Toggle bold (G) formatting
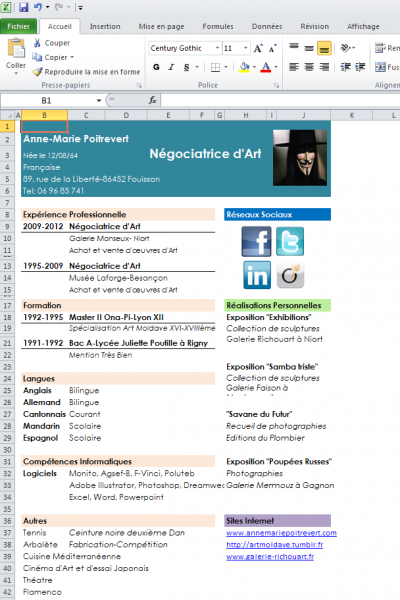This screenshot has width=400, height=600. (156, 67)
